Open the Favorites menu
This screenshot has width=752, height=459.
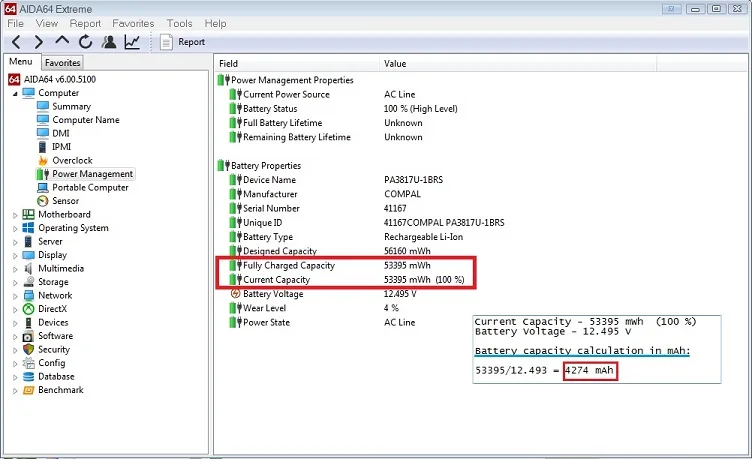tap(133, 24)
